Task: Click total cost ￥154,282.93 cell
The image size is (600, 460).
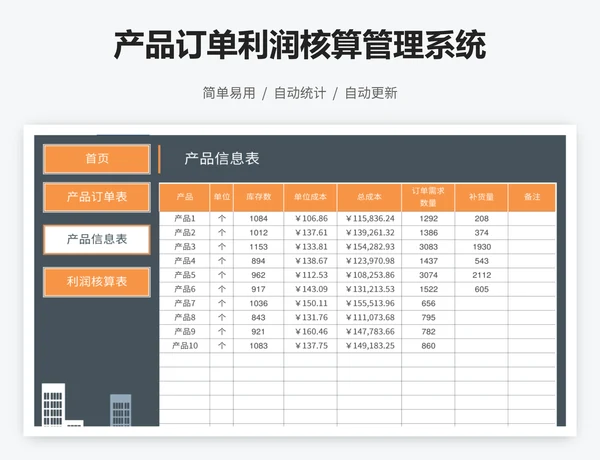Action: tap(370, 247)
